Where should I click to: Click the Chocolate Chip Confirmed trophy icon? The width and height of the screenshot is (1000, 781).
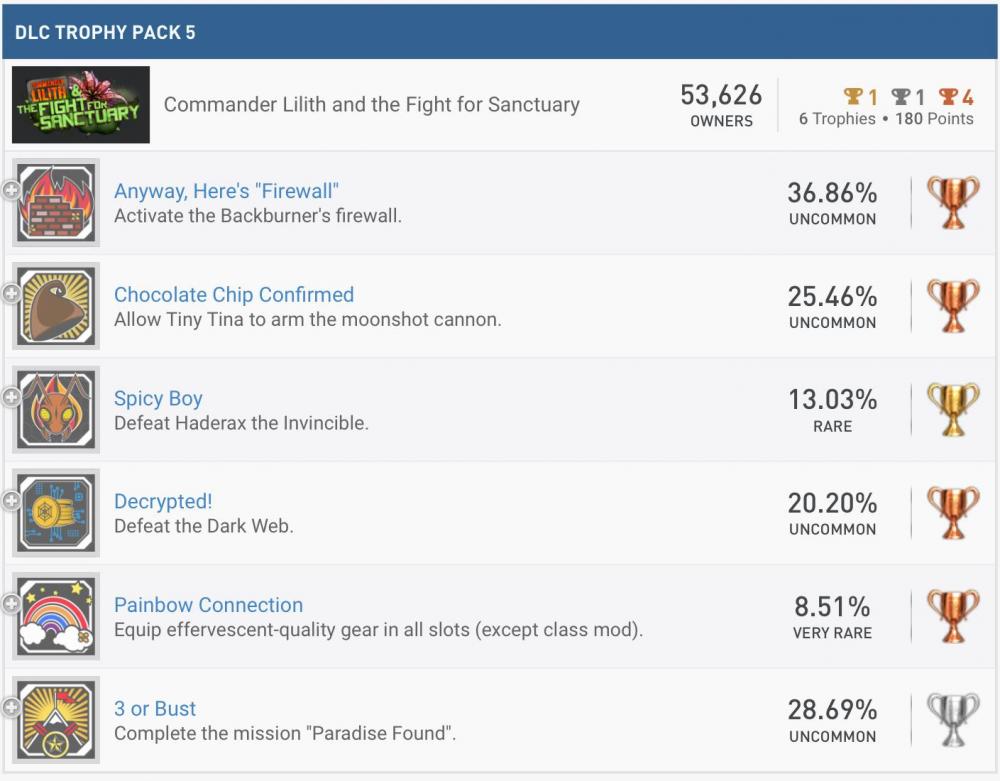point(56,306)
